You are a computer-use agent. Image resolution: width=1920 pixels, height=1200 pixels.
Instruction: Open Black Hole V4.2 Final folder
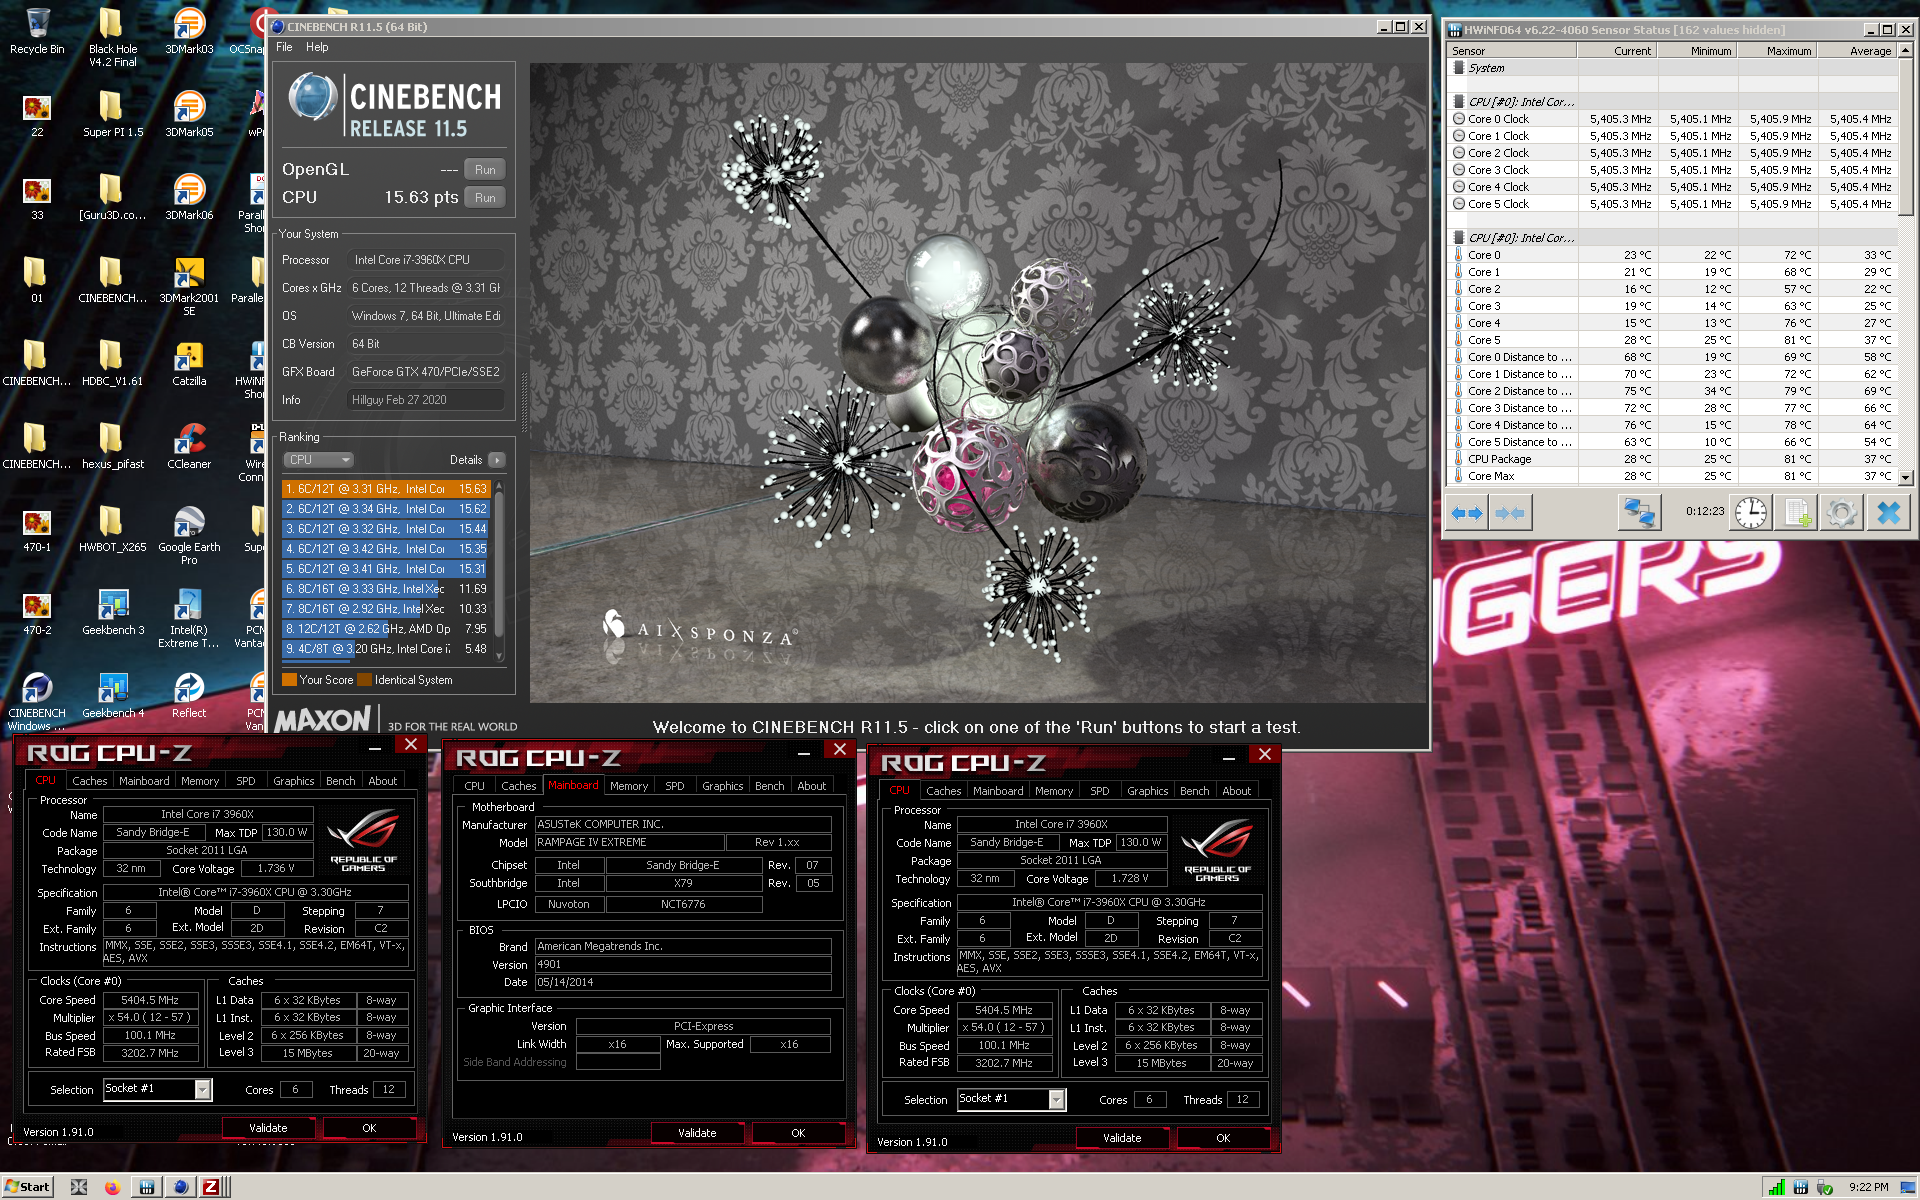113,37
